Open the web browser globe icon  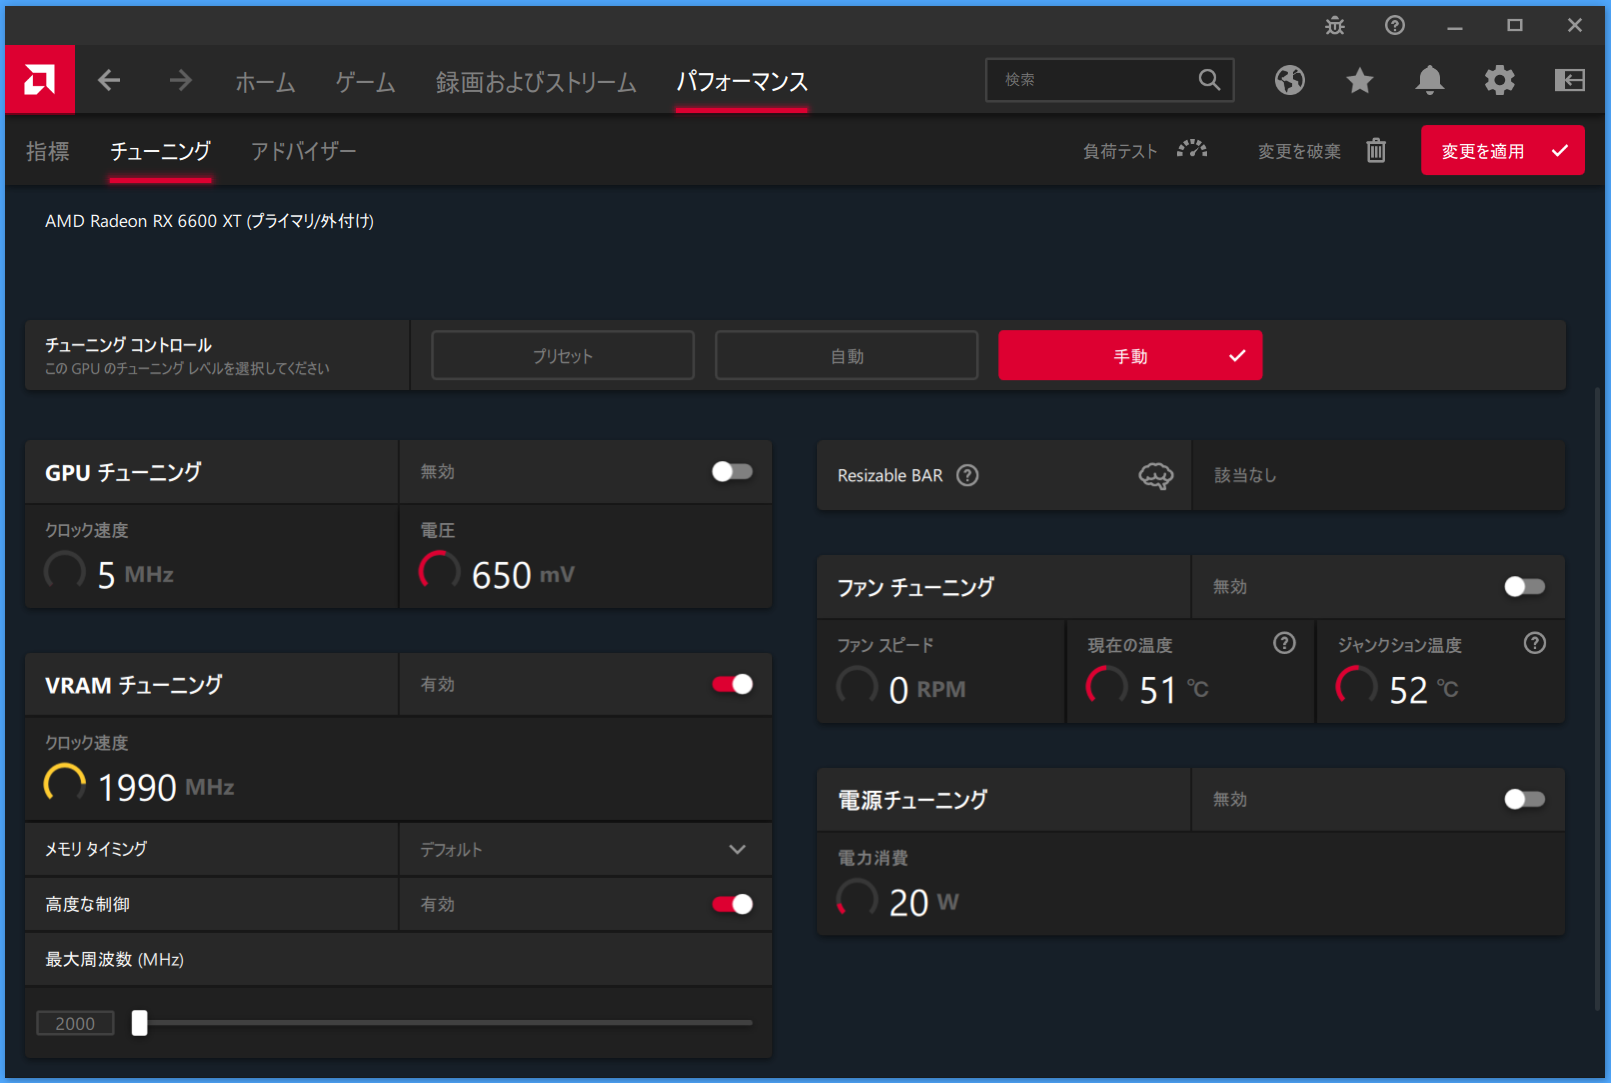(1290, 80)
